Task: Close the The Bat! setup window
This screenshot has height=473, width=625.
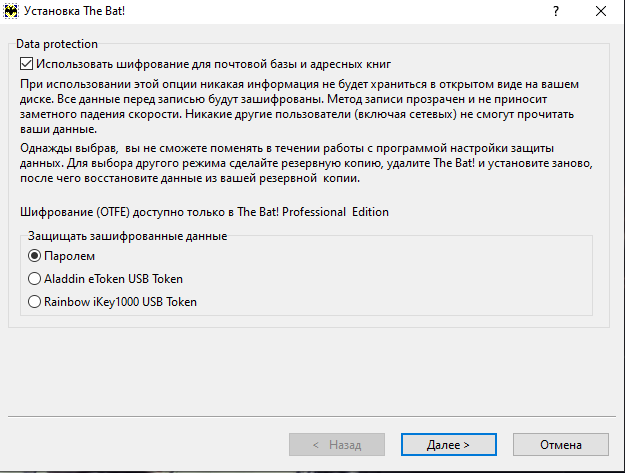Action: 601,11
